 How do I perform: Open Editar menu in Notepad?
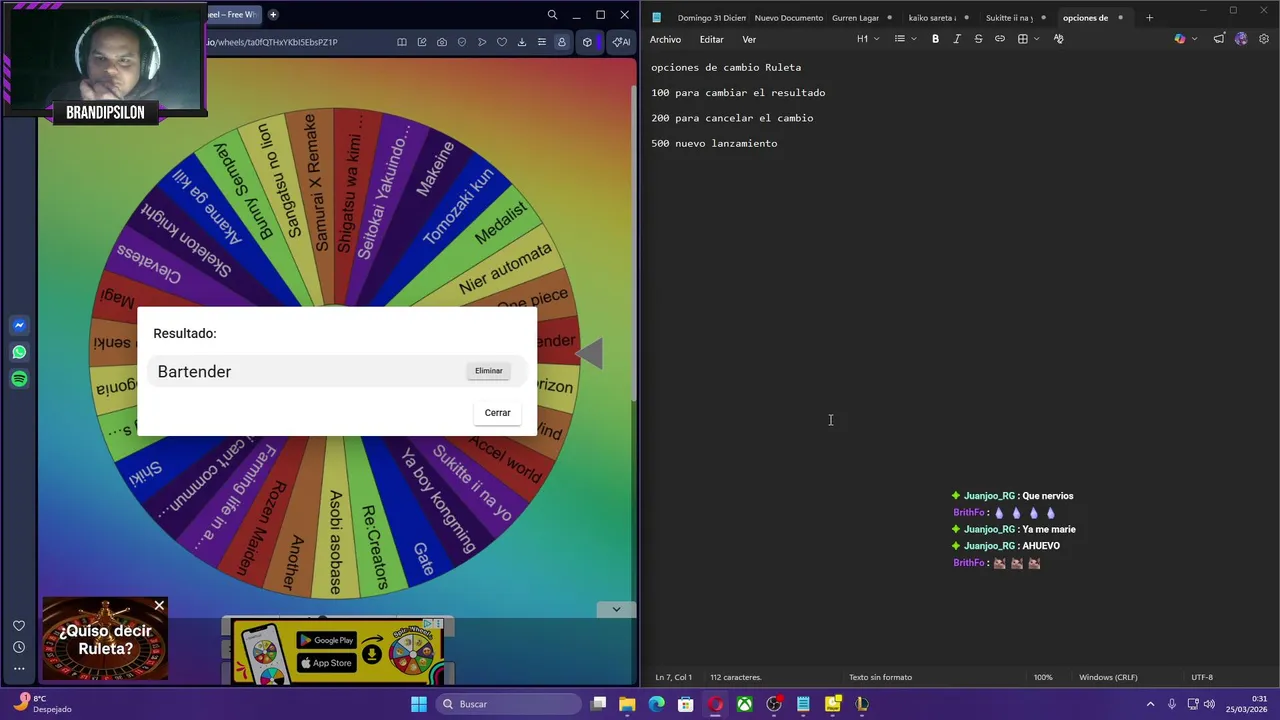tap(711, 39)
